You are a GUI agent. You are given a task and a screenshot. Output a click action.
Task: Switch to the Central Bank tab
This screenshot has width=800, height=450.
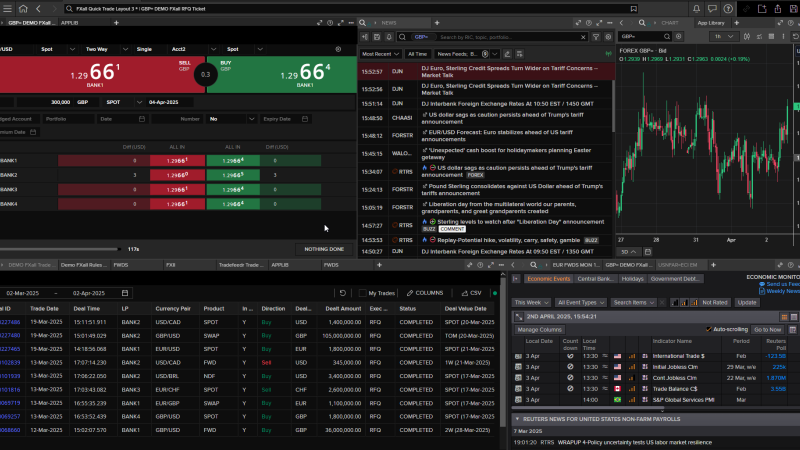click(595, 279)
